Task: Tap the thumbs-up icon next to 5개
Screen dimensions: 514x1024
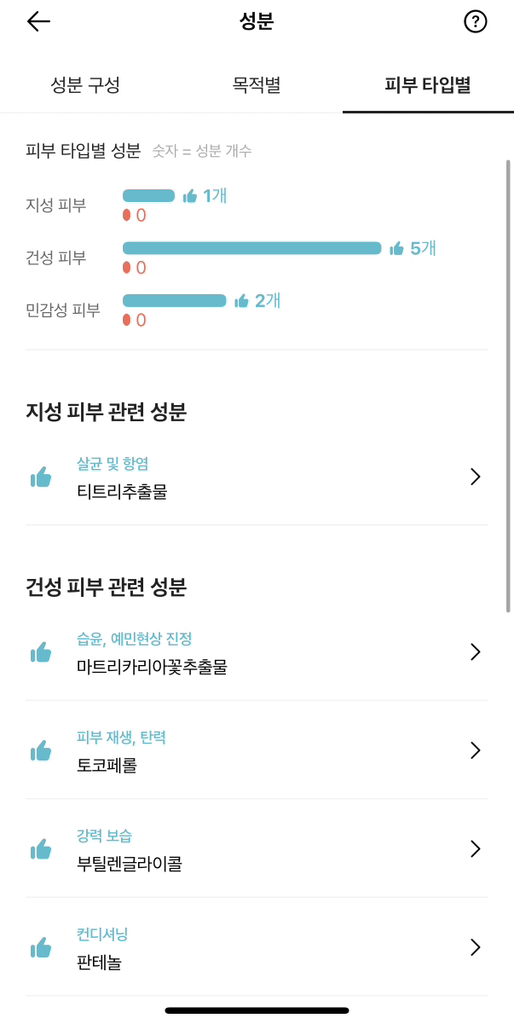Action: 396,248
